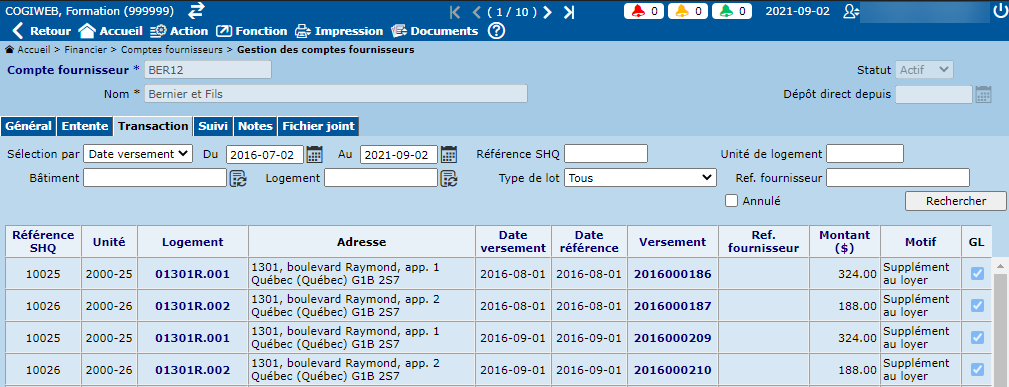Jump to the first record arrow

pyautogui.click(x=456, y=12)
